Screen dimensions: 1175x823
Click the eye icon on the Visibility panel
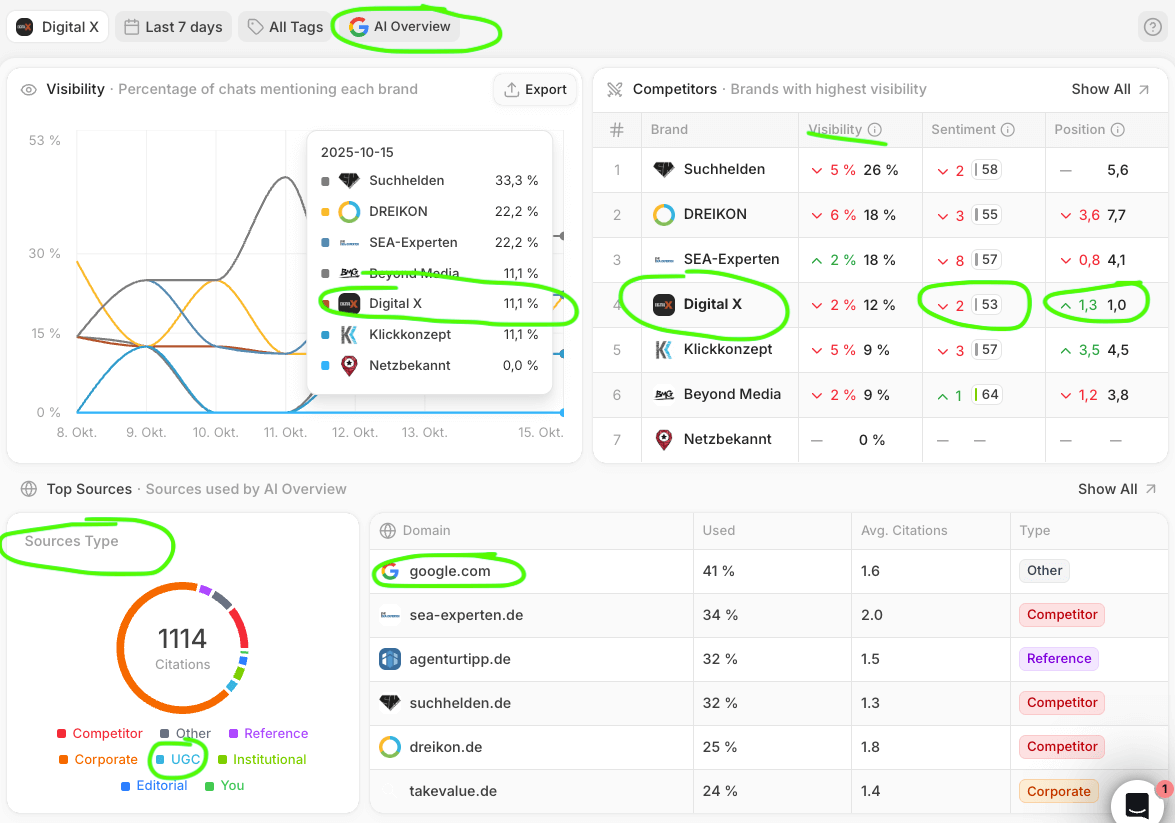[x=31, y=89]
